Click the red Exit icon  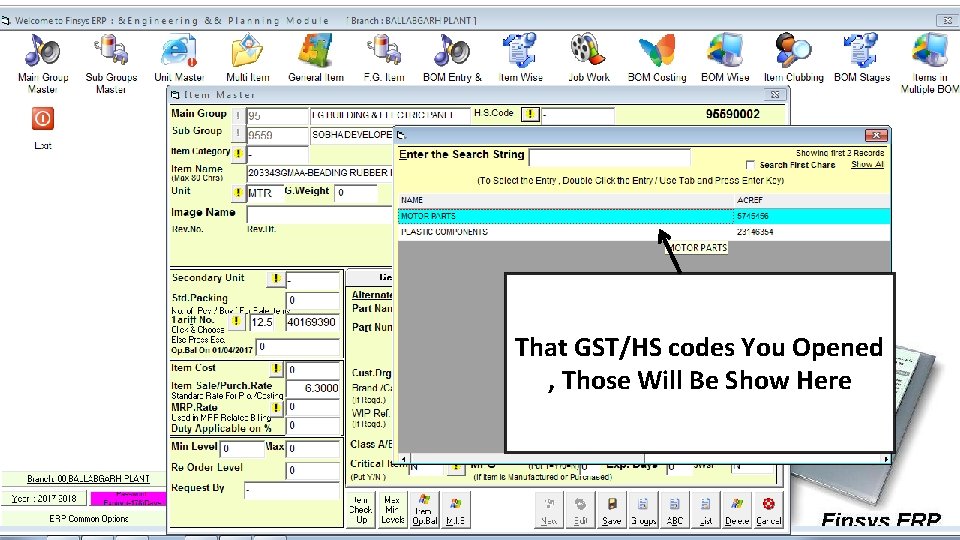(43, 119)
